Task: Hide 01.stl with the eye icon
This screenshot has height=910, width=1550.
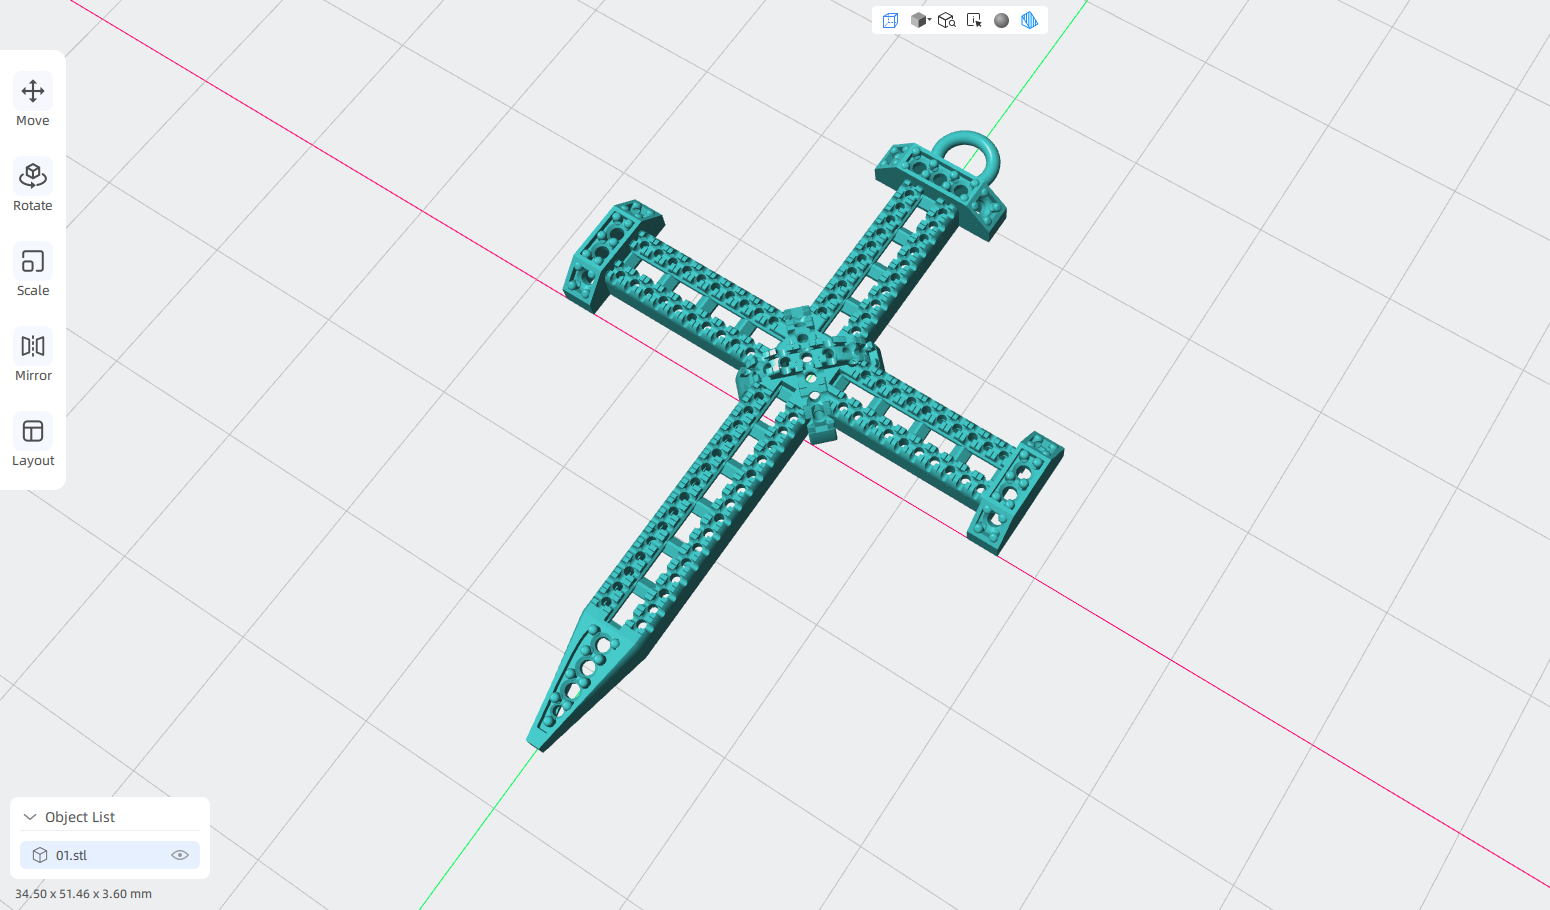Action: (180, 855)
